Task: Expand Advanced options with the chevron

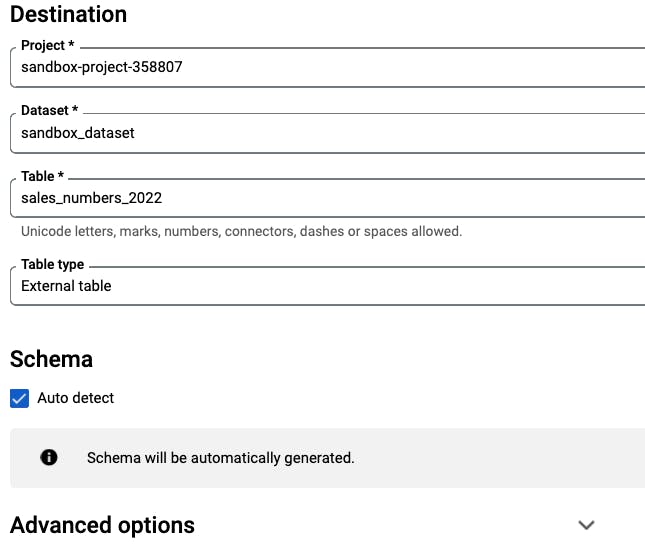Action: click(x=586, y=525)
